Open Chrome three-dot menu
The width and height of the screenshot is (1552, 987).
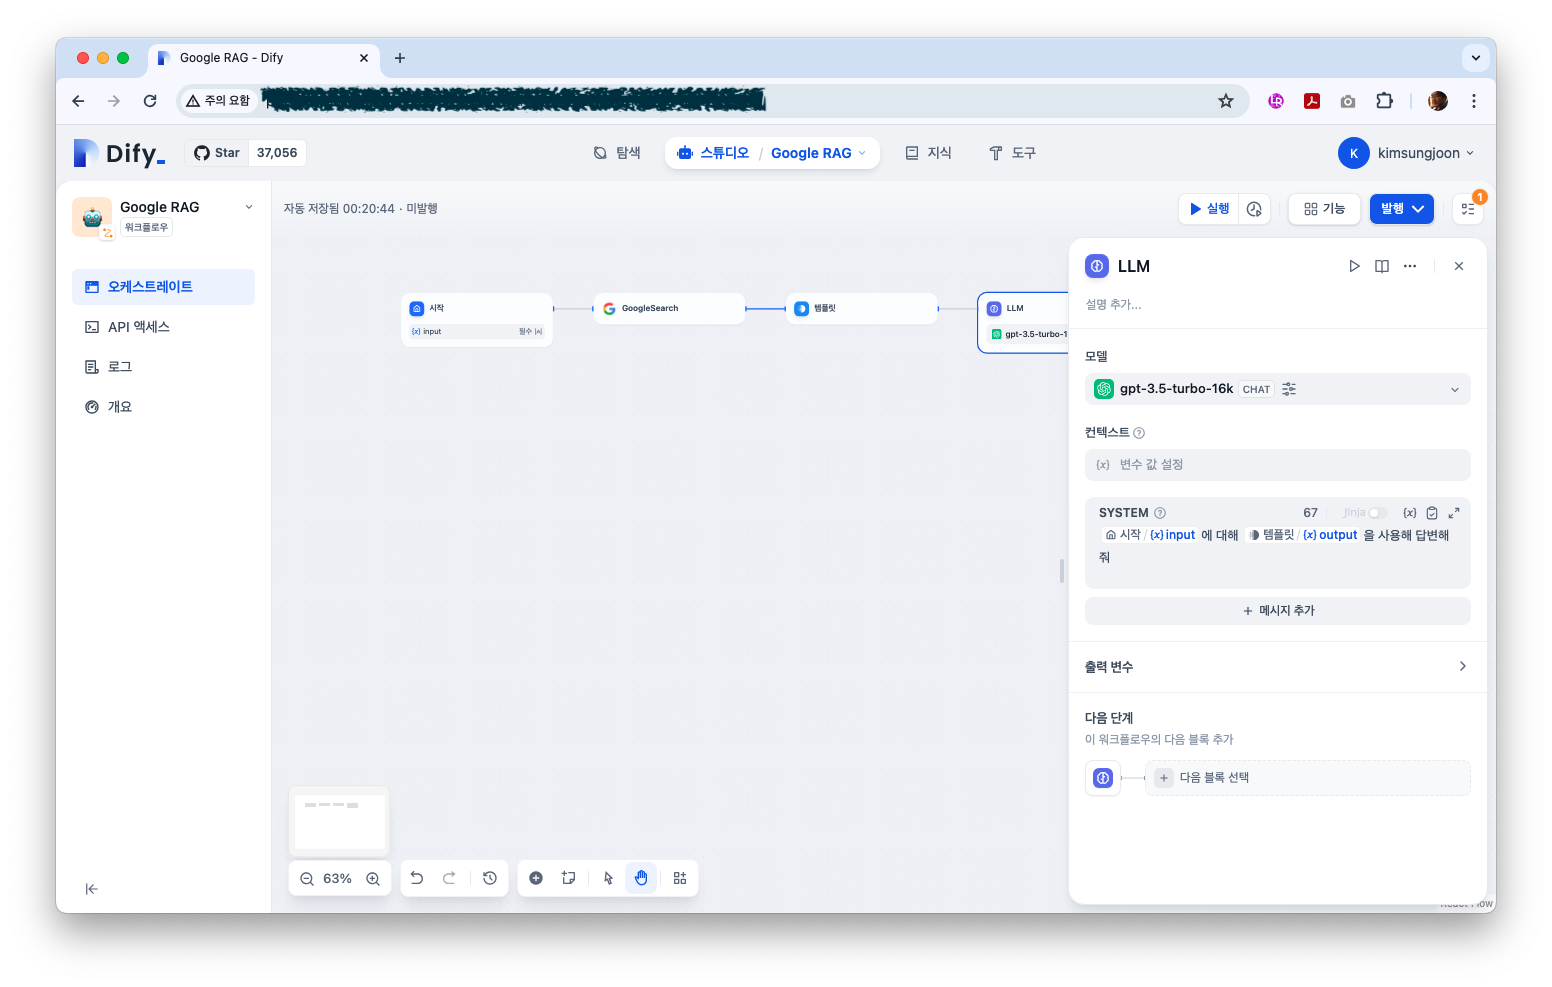[x=1474, y=101]
